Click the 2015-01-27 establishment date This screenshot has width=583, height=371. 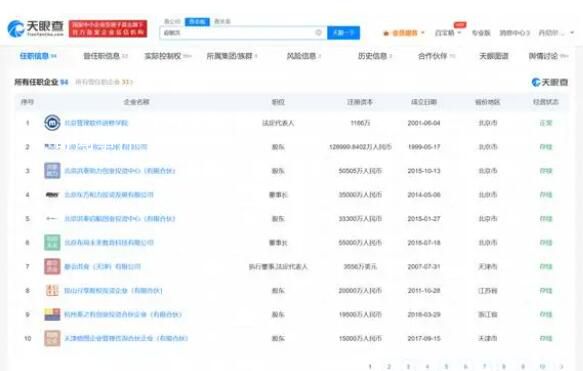pyautogui.click(x=424, y=219)
